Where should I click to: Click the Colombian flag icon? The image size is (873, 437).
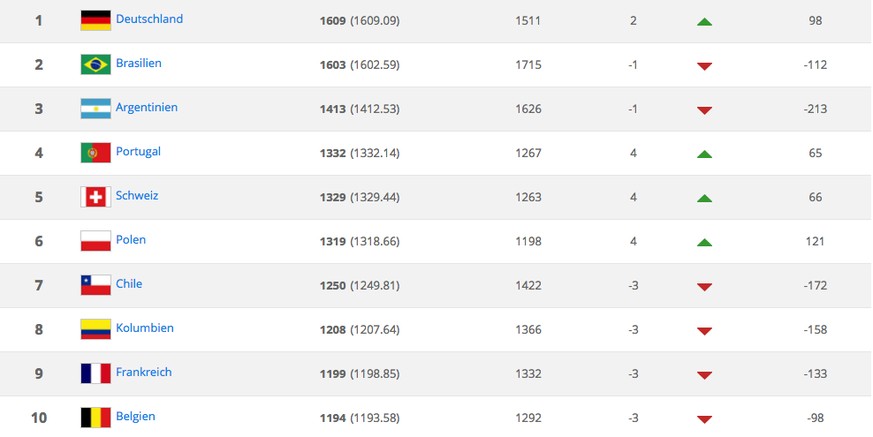[x=95, y=329]
